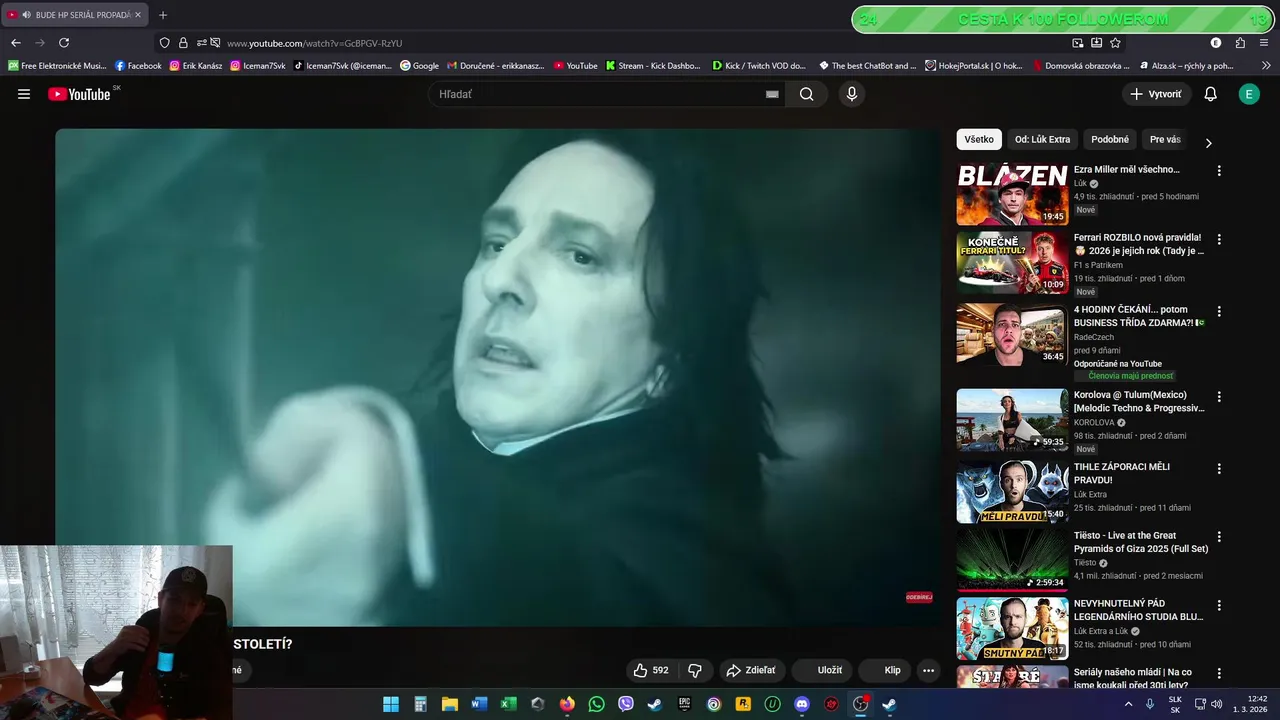Open 'Stream - Kick Dashbo...' bookmark
1280x720 pixels.
(x=653, y=66)
